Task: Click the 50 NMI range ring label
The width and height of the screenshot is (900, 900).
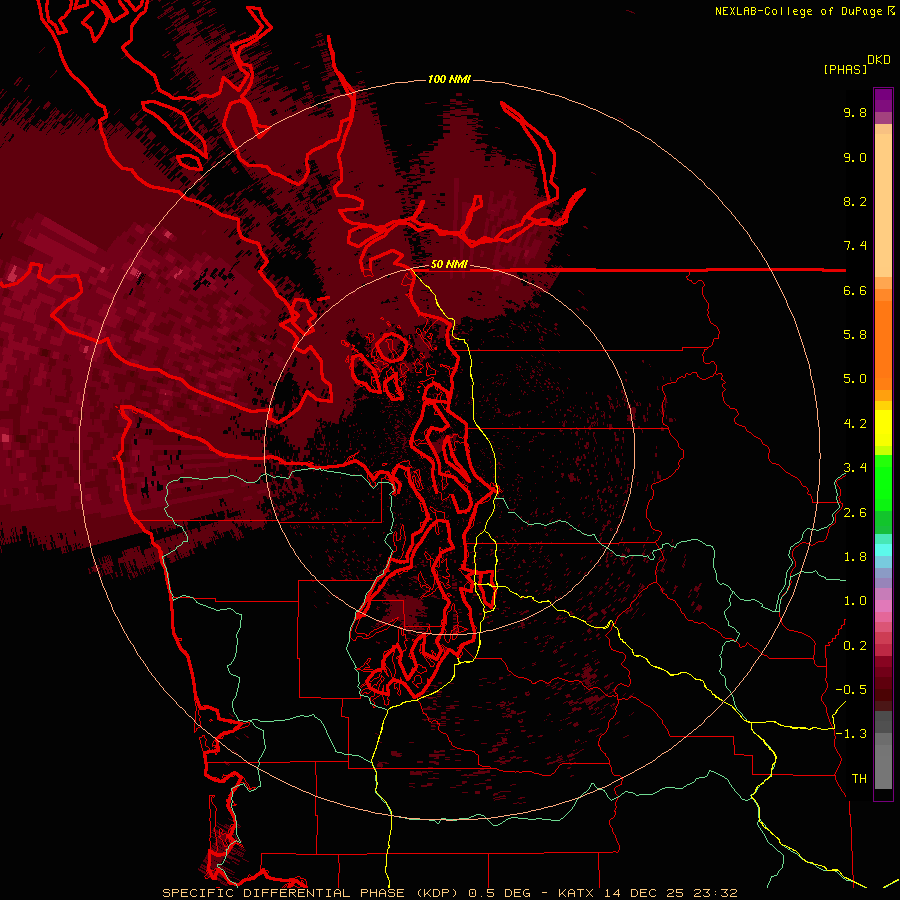Action: (x=449, y=265)
